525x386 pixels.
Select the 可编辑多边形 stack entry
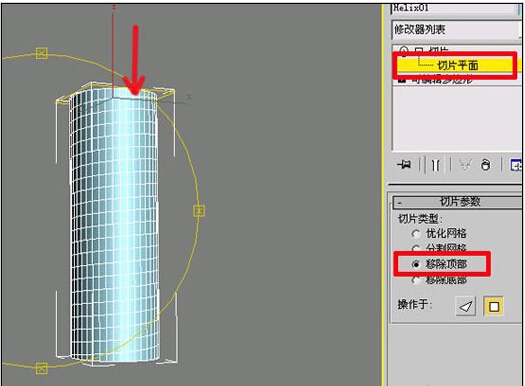coord(442,80)
